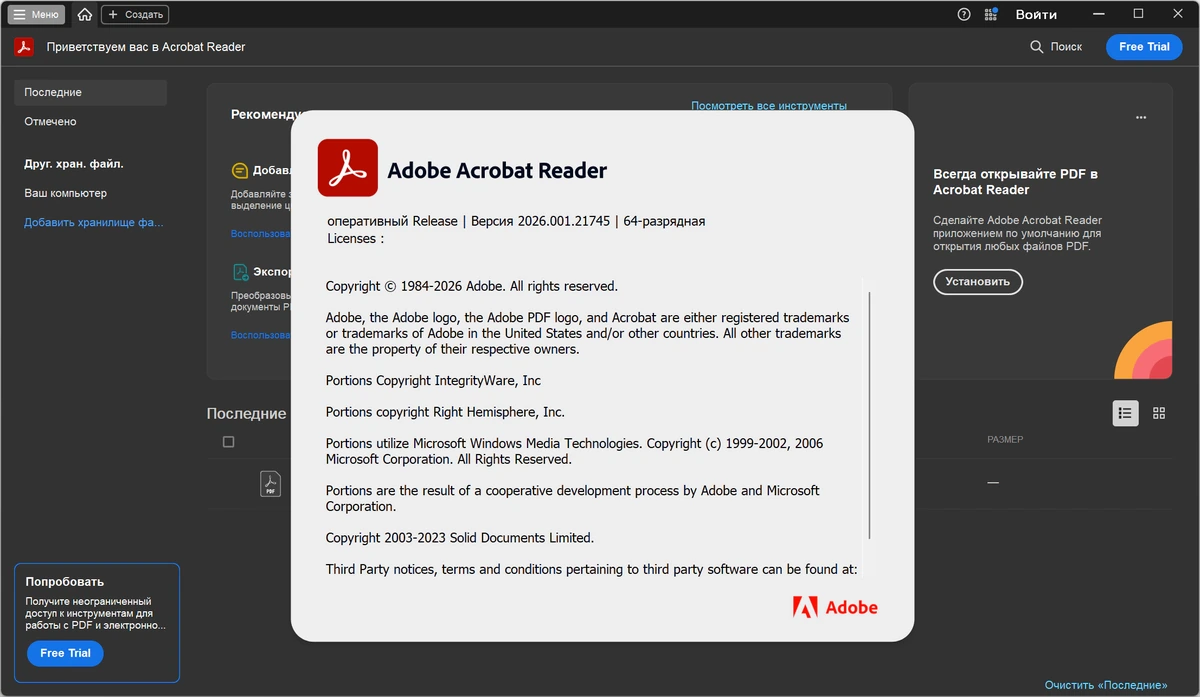Click the version text 2026.001.21745
Viewport: 1200px width, 697px height.
click(x=564, y=221)
